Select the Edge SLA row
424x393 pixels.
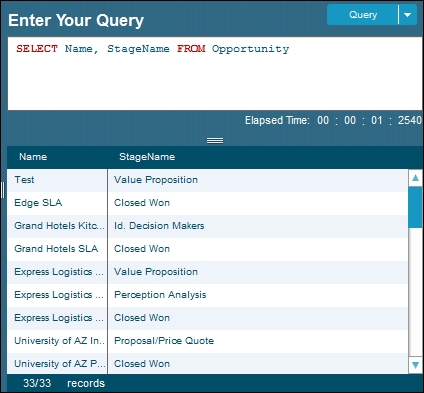[207, 203]
